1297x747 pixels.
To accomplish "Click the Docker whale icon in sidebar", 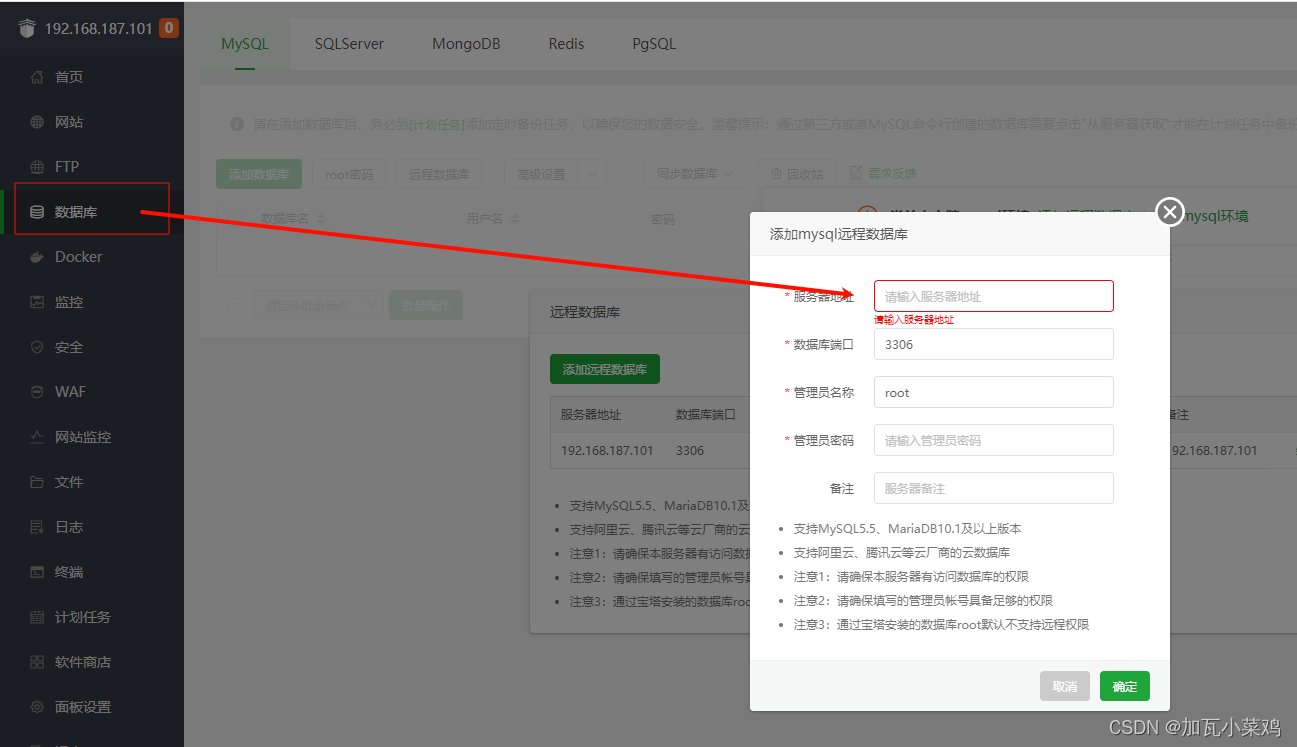I will (x=37, y=257).
